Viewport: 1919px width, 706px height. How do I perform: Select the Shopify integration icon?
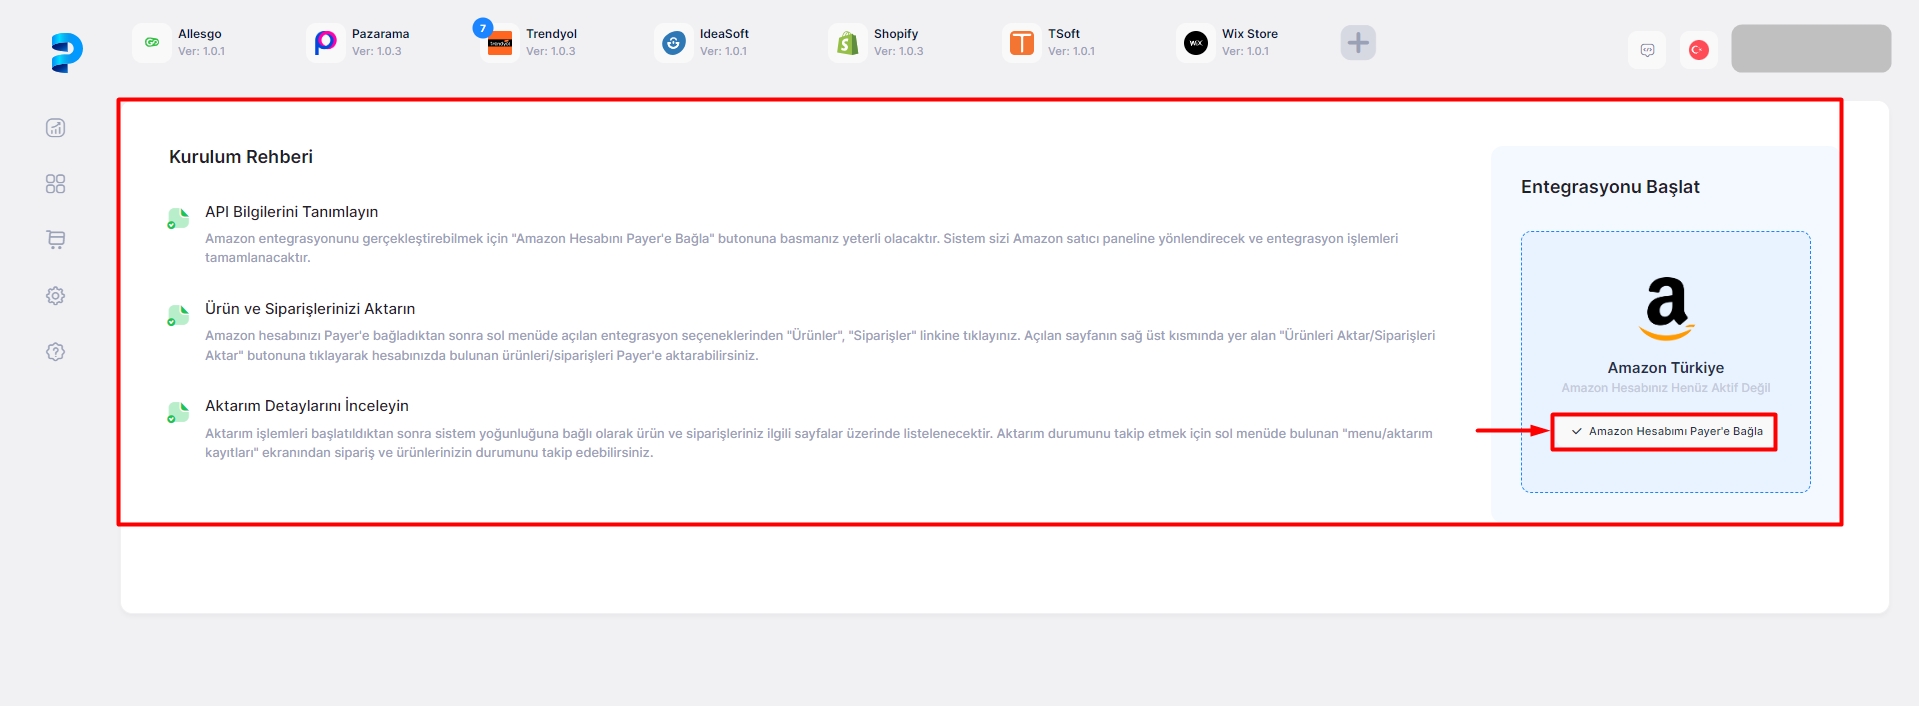click(848, 43)
